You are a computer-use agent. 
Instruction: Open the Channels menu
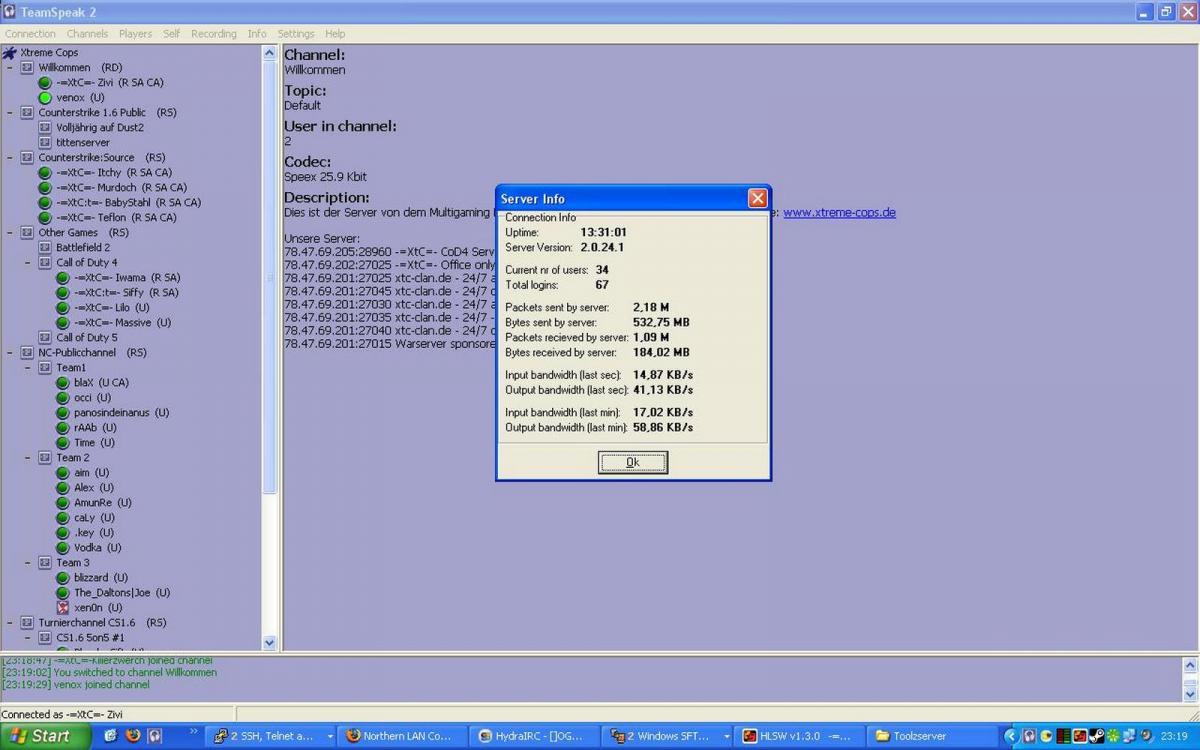87,34
